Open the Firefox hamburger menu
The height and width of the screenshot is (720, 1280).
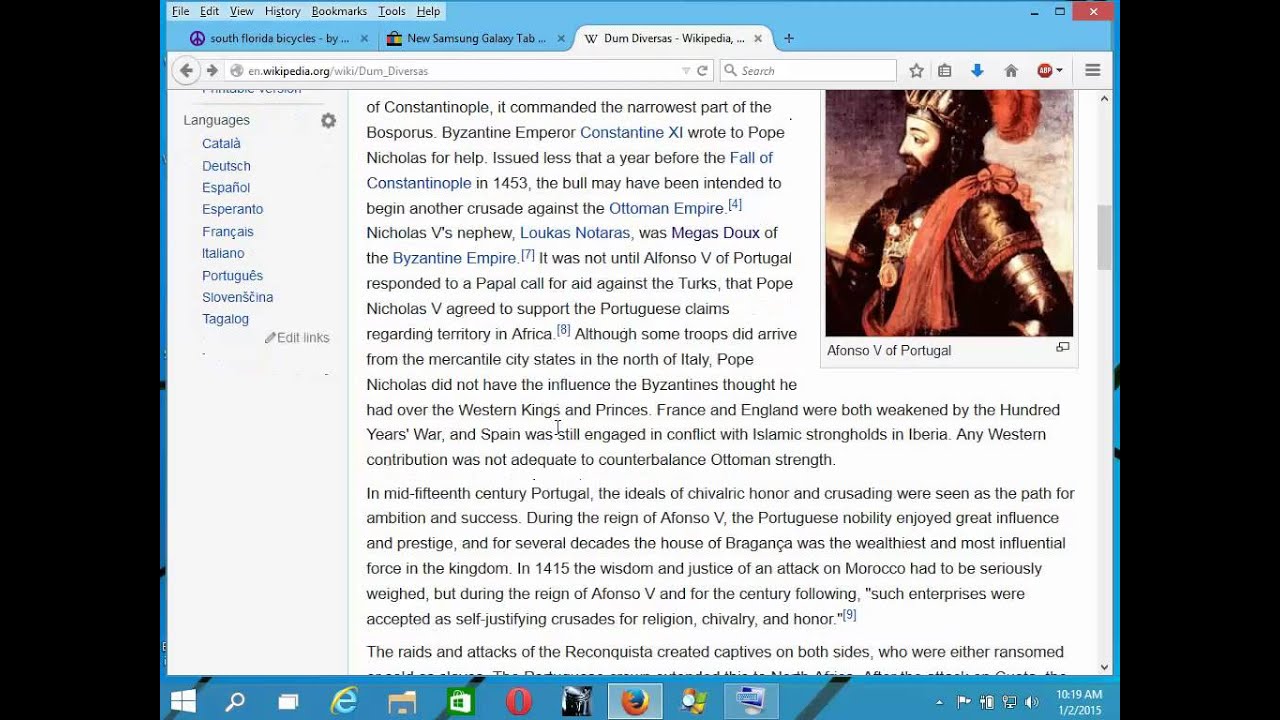click(1093, 71)
